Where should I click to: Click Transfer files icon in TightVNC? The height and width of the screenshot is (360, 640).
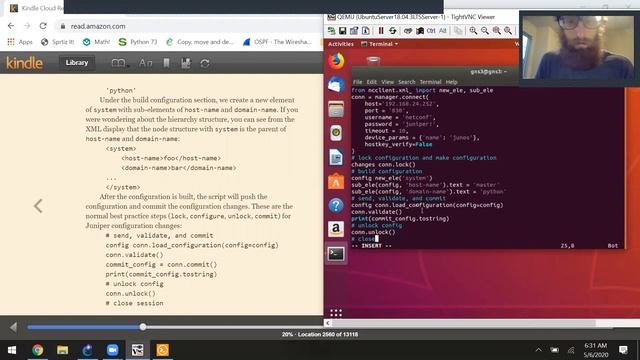click(458, 31)
